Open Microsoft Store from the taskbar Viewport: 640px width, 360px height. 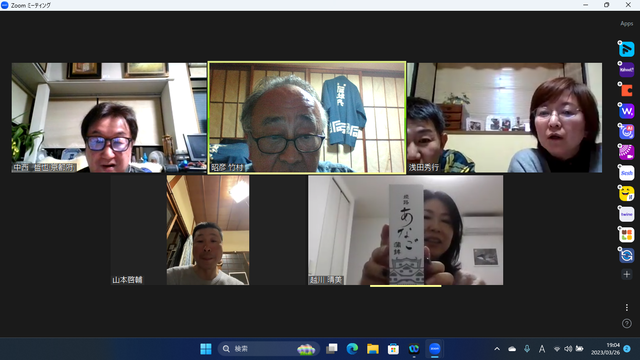(393, 349)
